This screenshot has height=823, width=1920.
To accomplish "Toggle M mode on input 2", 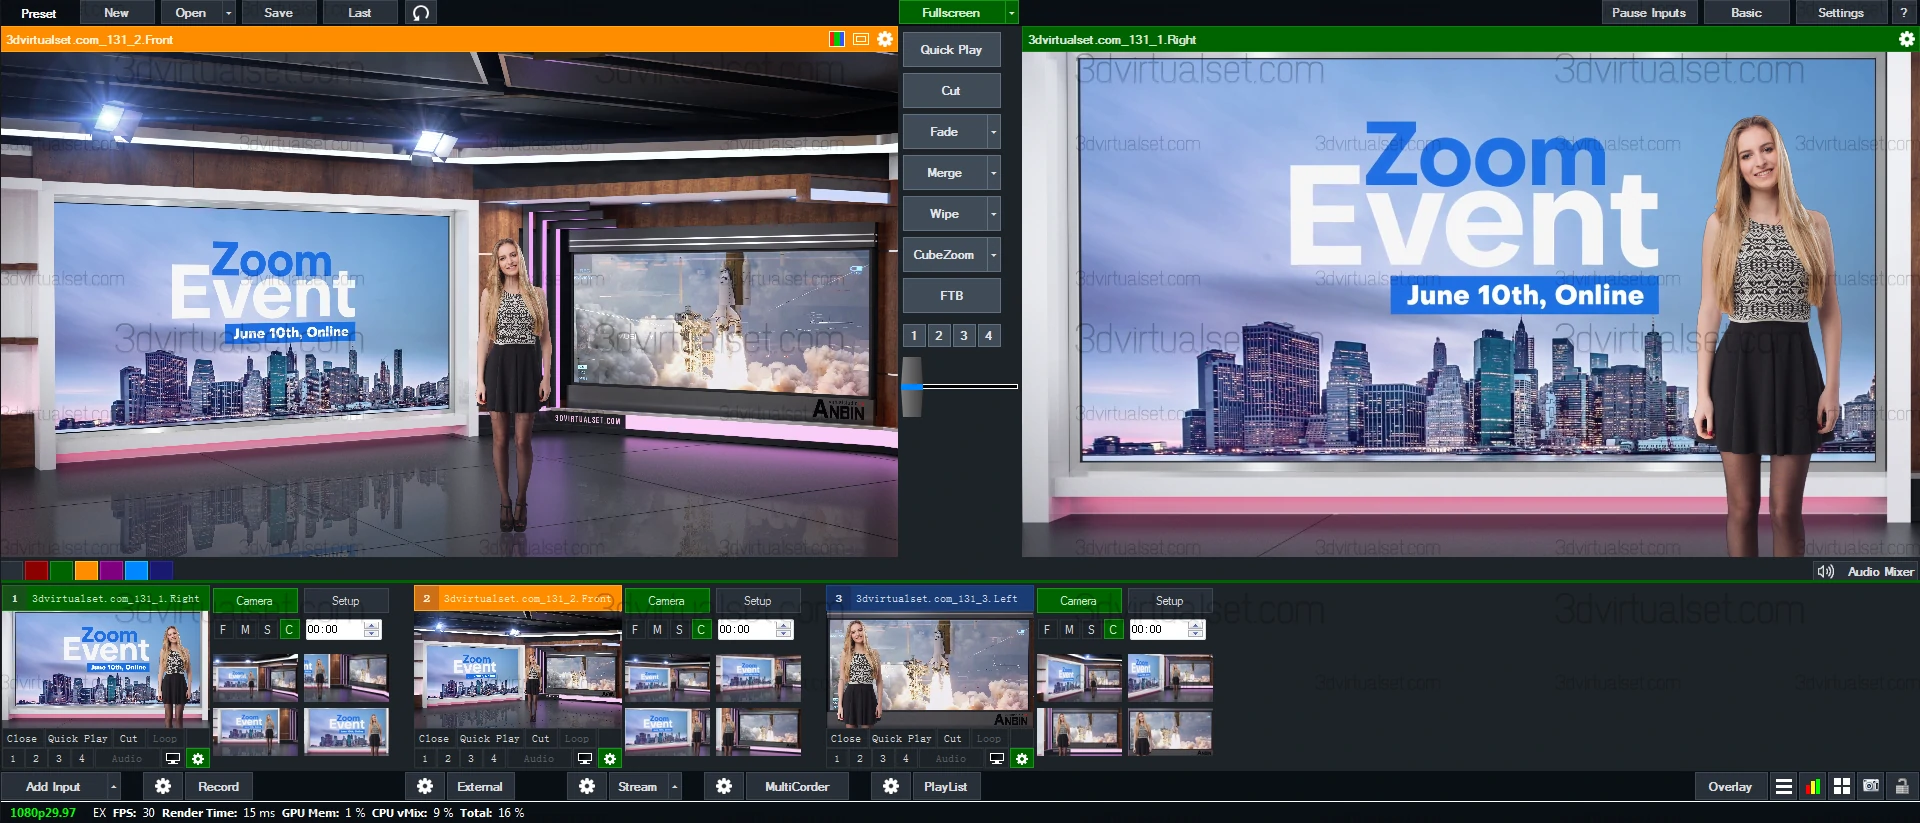I will click(657, 629).
